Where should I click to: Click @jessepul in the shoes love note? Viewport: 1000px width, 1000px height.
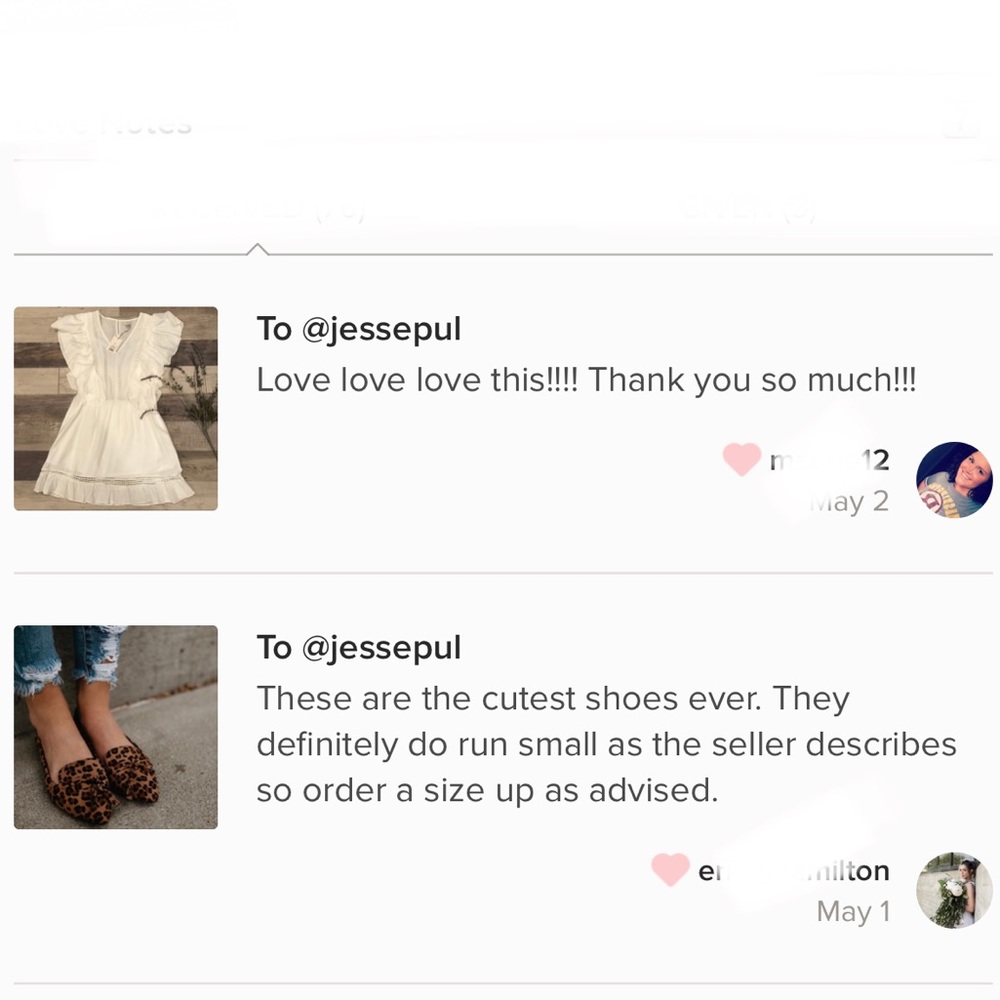tap(380, 648)
